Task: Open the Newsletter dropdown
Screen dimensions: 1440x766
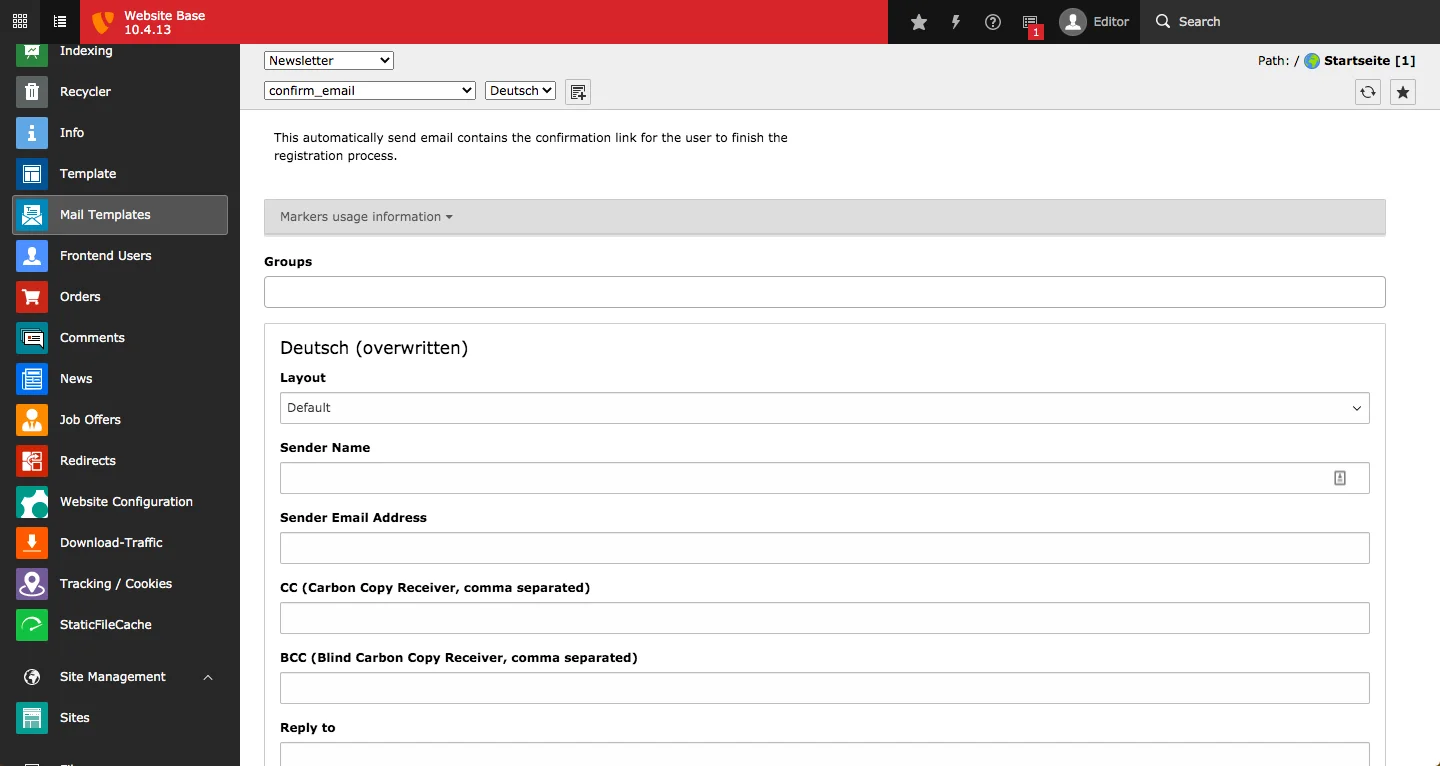Action: 328,60
